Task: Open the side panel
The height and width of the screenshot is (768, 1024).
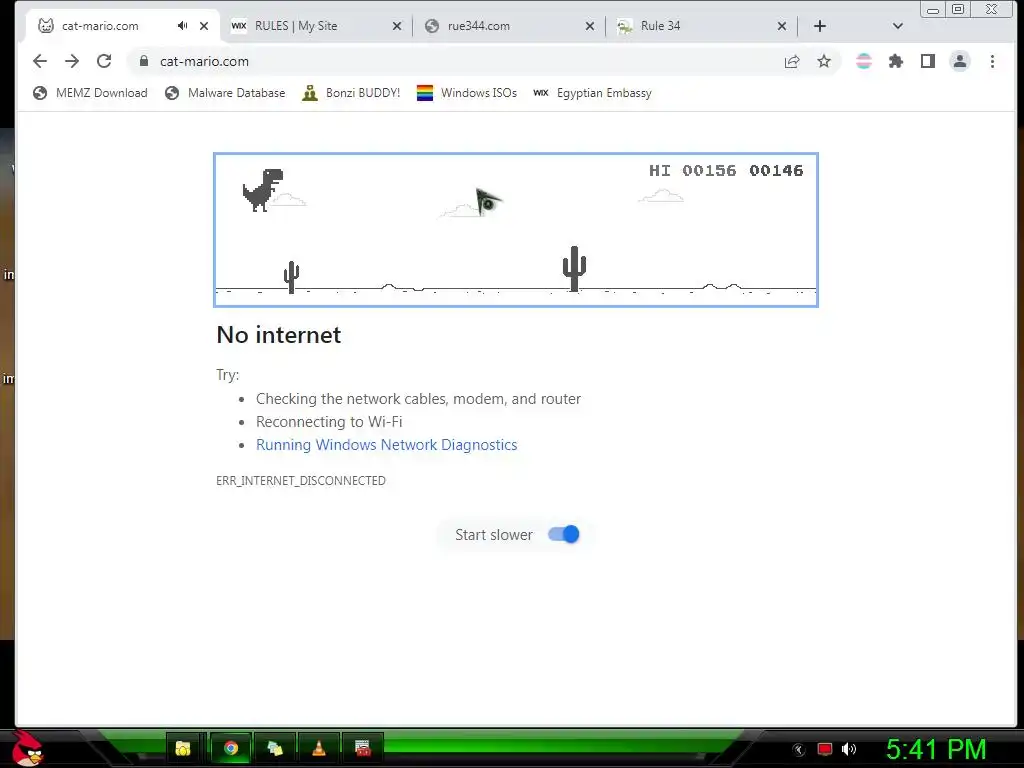Action: click(x=928, y=61)
